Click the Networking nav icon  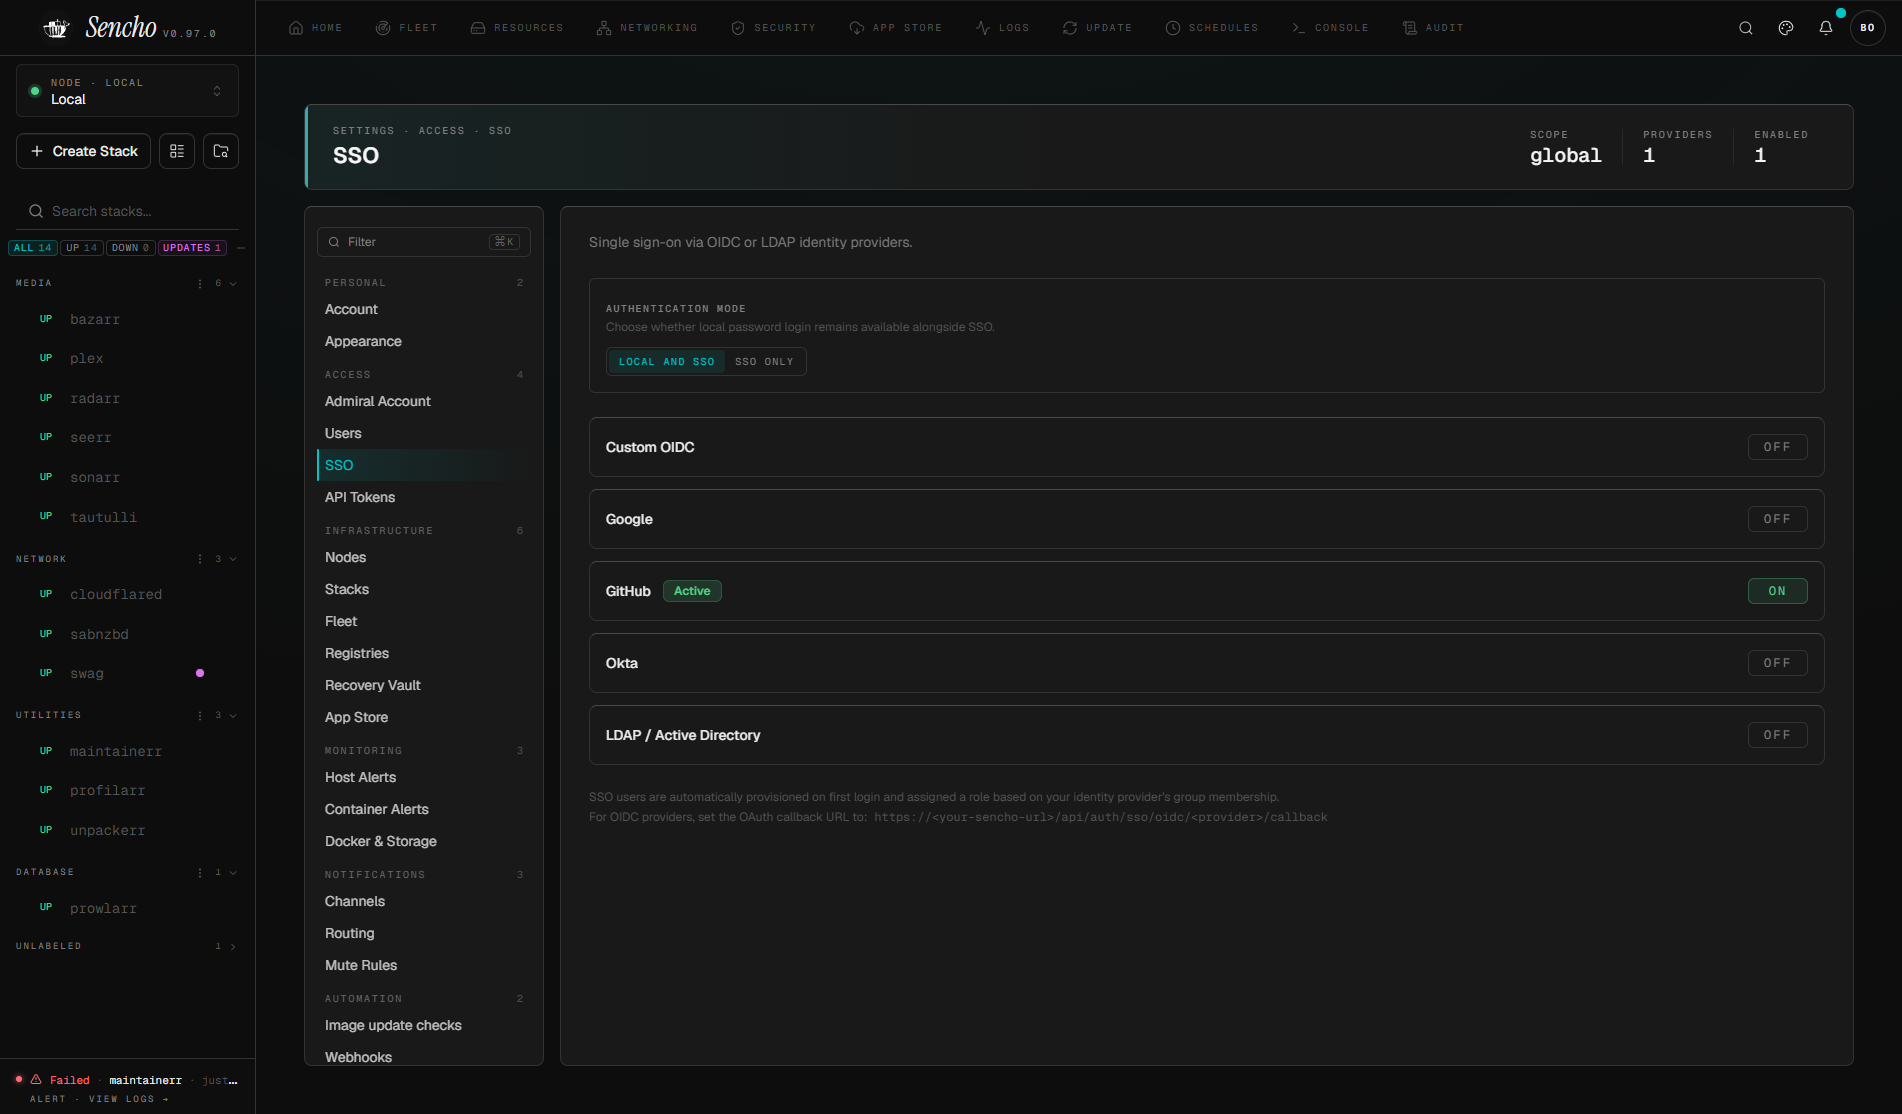coord(604,28)
